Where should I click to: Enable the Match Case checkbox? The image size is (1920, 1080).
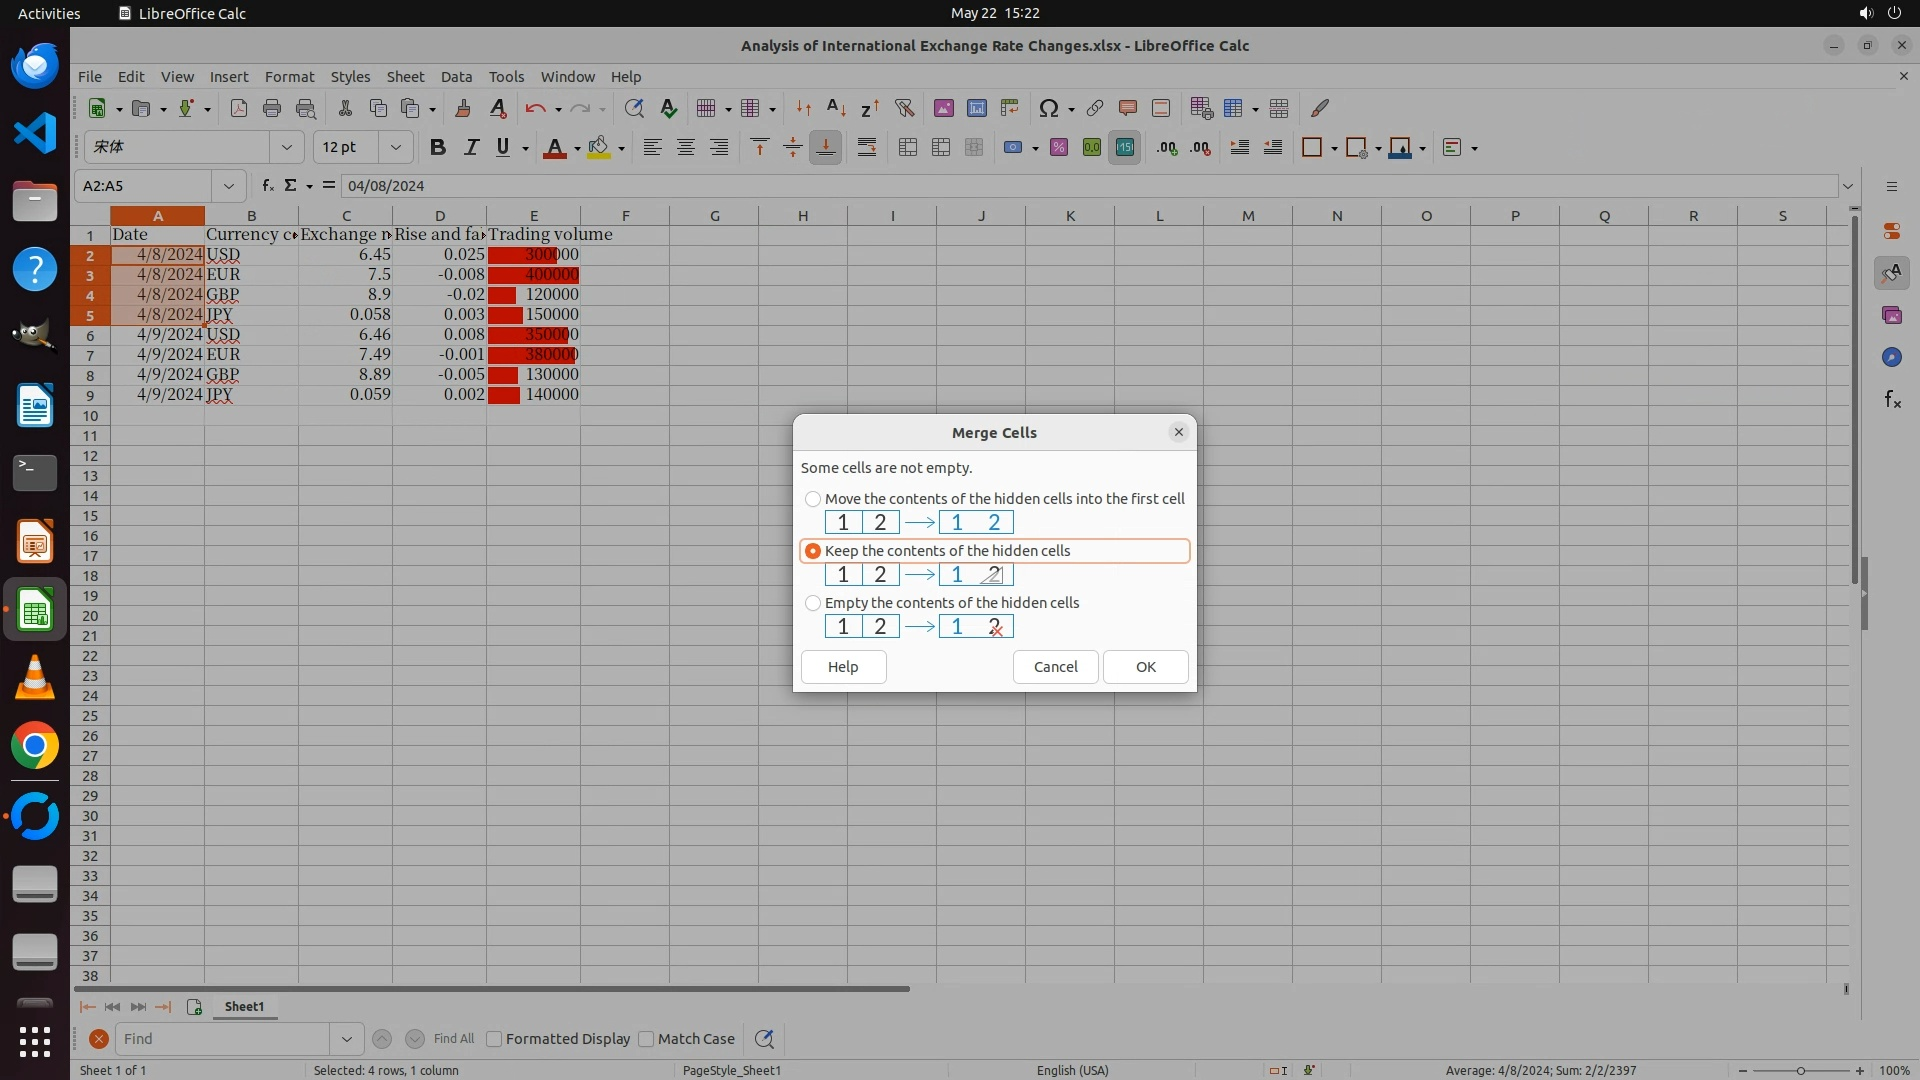(x=646, y=1039)
